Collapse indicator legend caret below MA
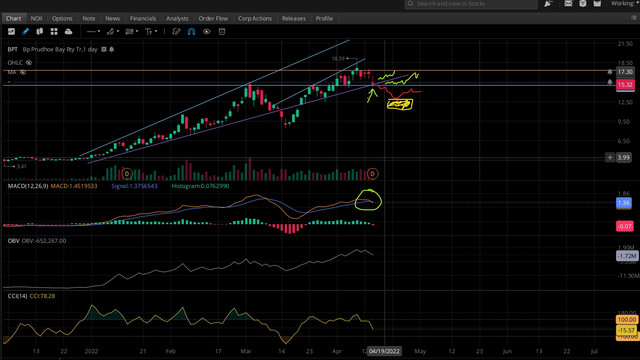This screenshot has width=640, height=360. pyautogui.click(x=9, y=82)
